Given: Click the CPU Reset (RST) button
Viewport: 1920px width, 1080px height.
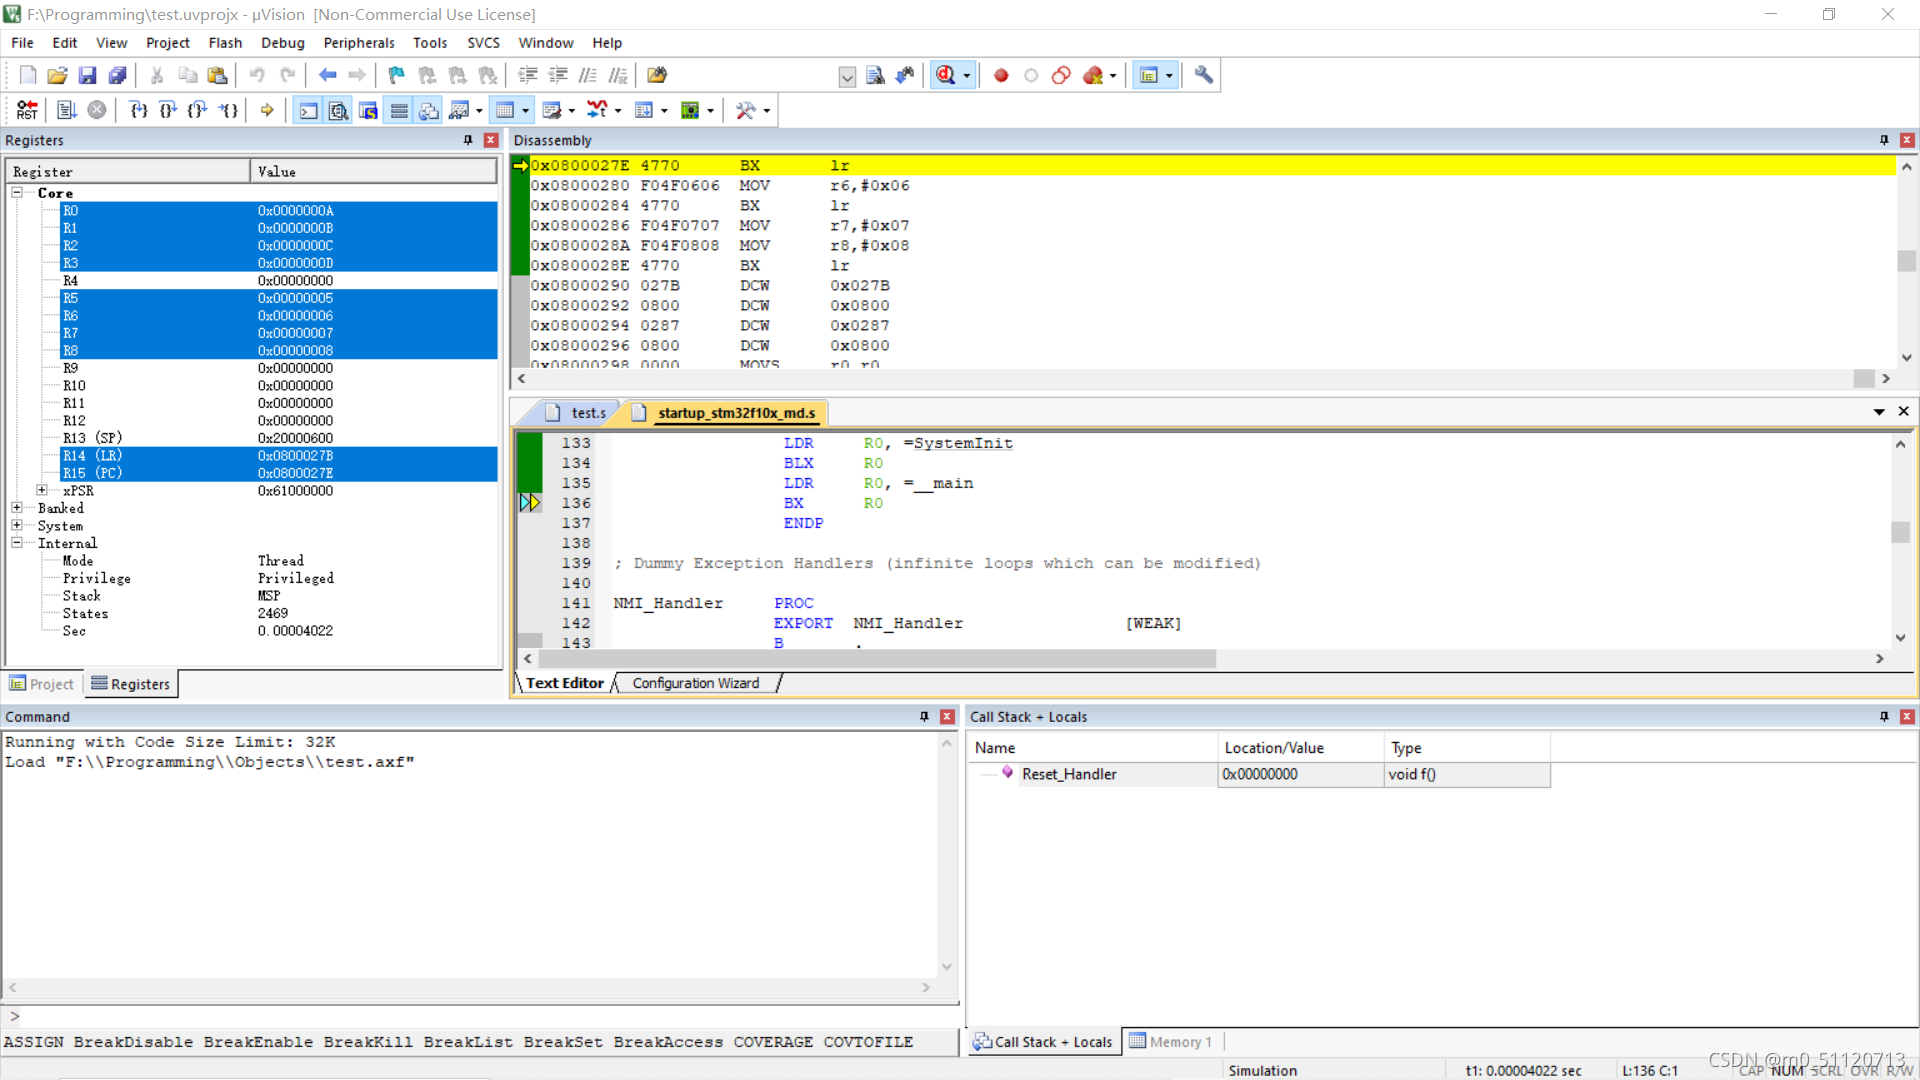Looking at the screenshot, I should (27, 110).
